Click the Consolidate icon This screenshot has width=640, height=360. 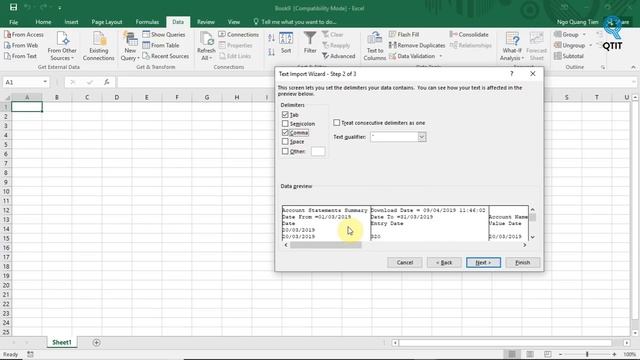tap(453, 35)
